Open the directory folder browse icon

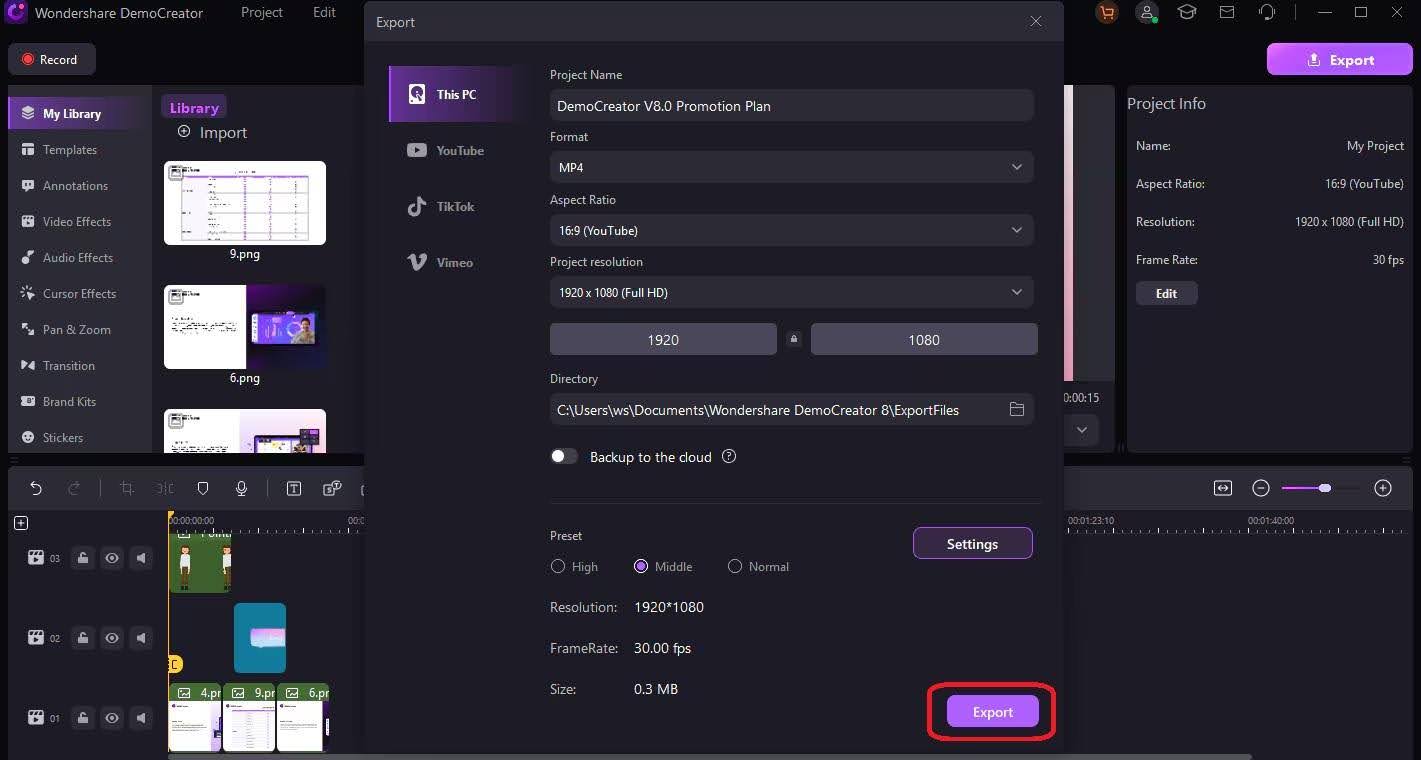pos(1016,409)
